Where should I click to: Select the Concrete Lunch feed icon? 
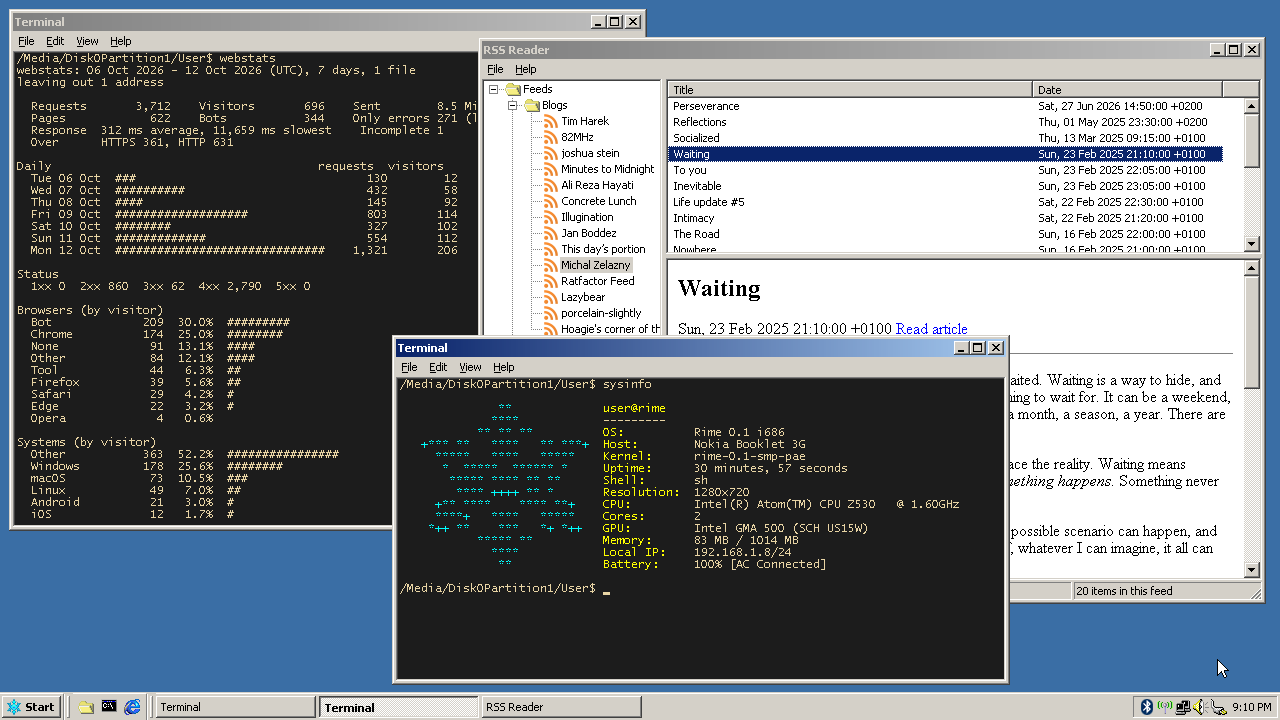pyautogui.click(x=551, y=201)
